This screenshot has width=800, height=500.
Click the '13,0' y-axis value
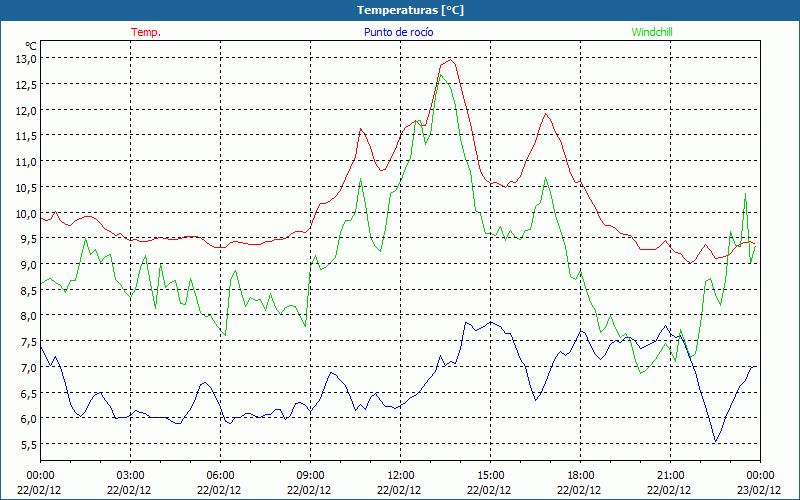tap(27, 59)
